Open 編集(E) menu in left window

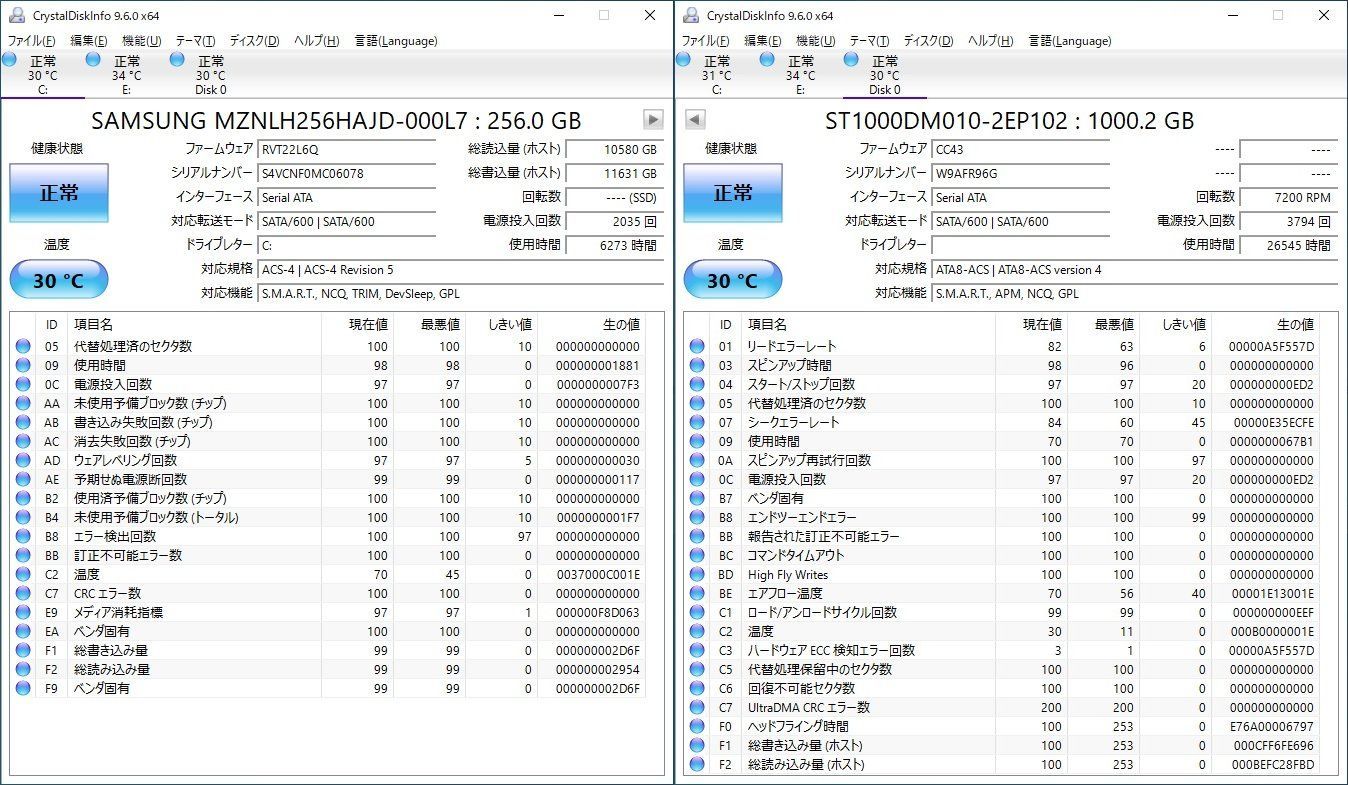[x=89, y=41]
